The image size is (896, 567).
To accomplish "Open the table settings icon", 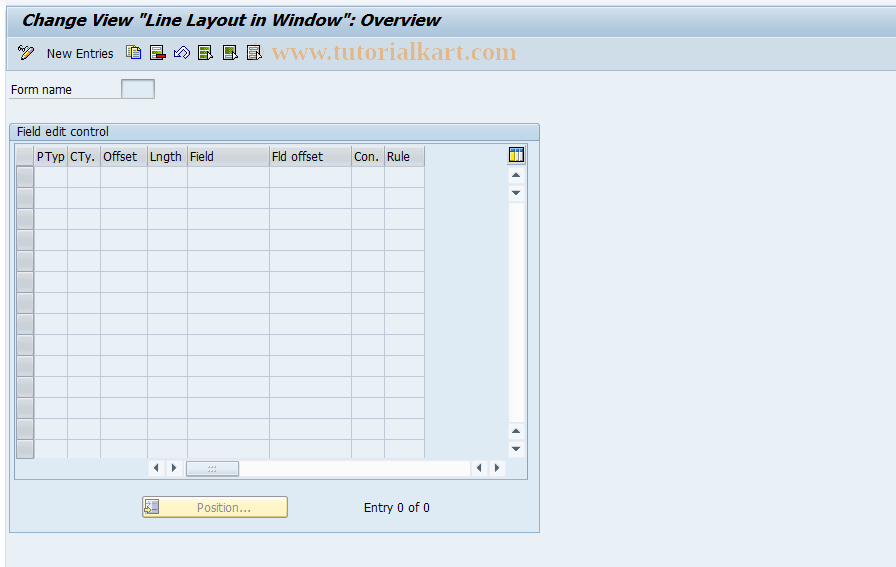I will 516,155.
